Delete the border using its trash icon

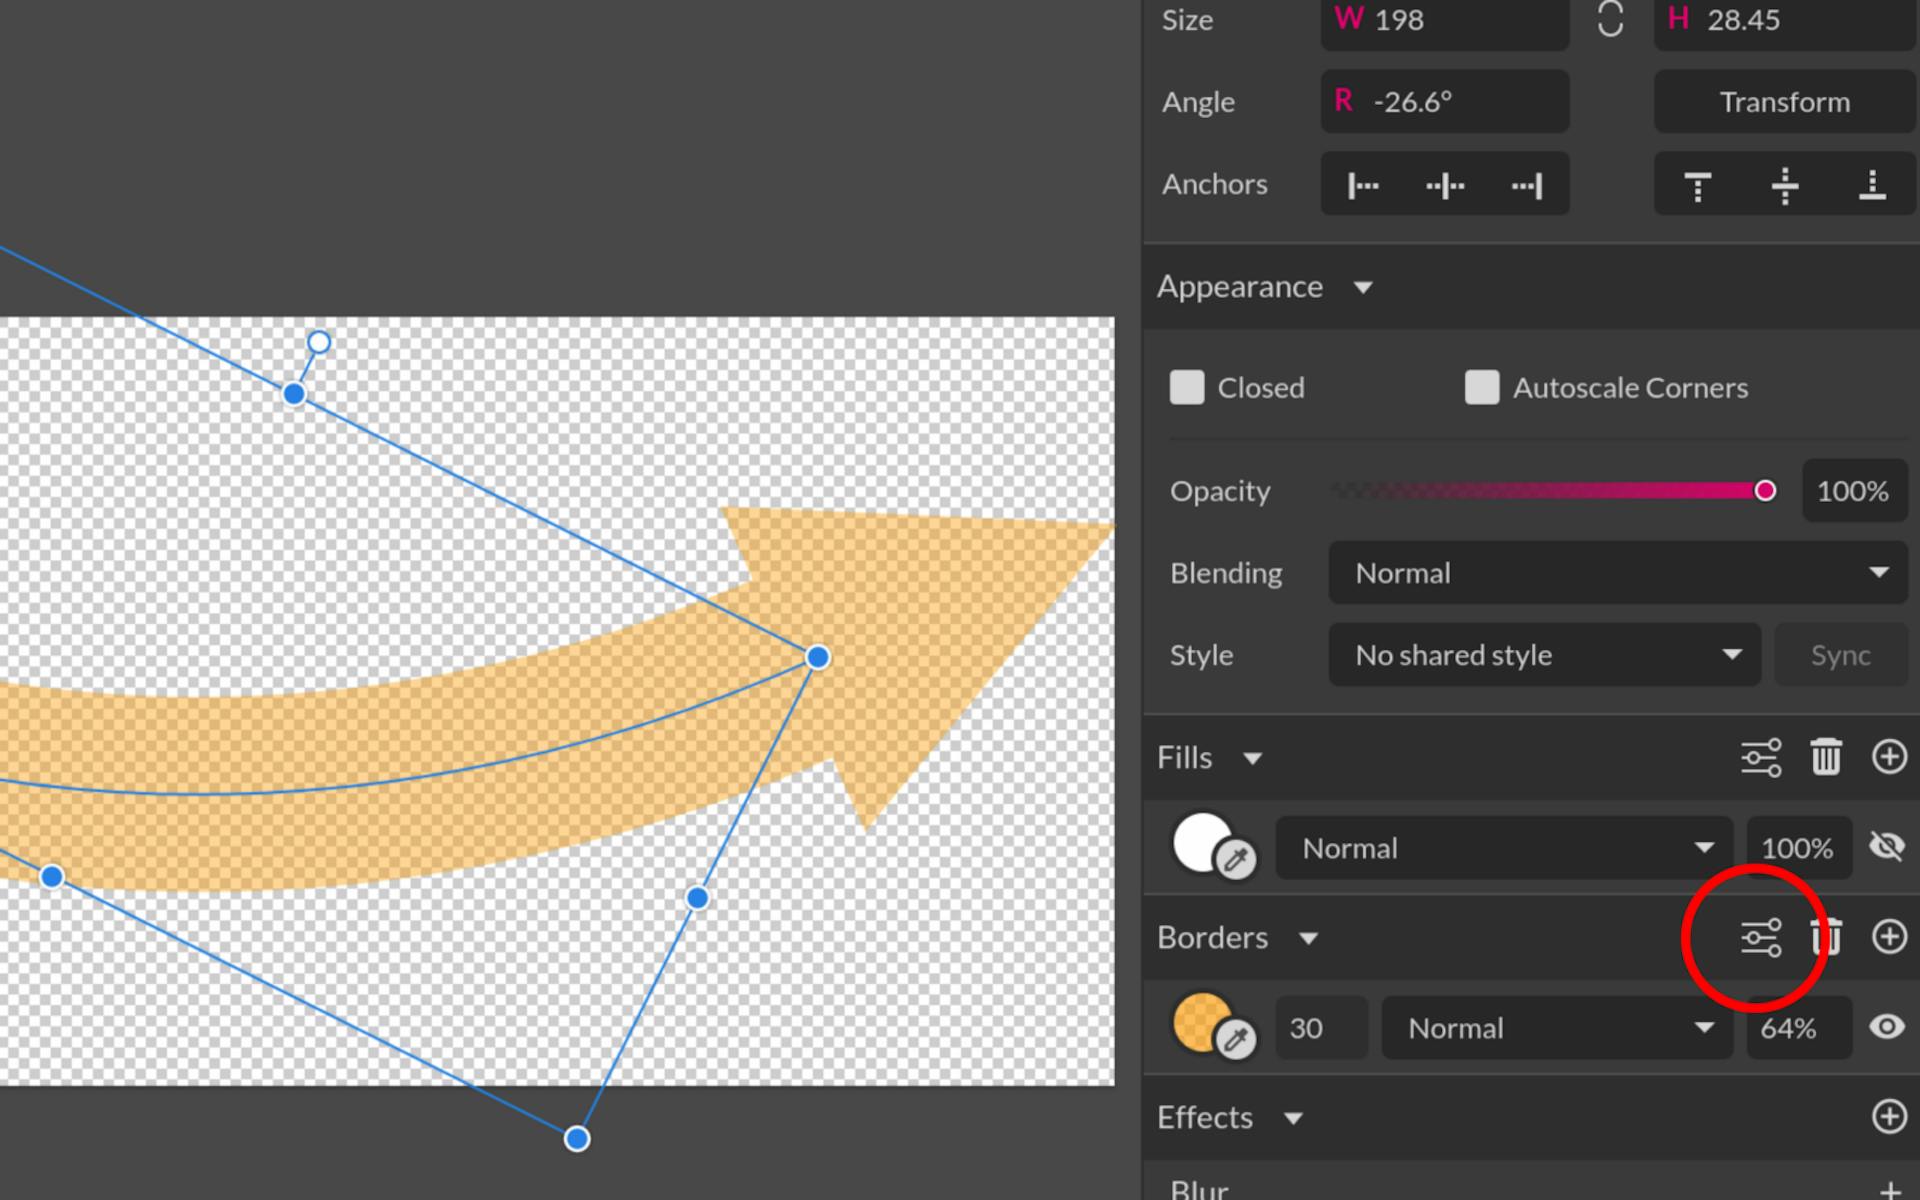tap(1827, 938)
